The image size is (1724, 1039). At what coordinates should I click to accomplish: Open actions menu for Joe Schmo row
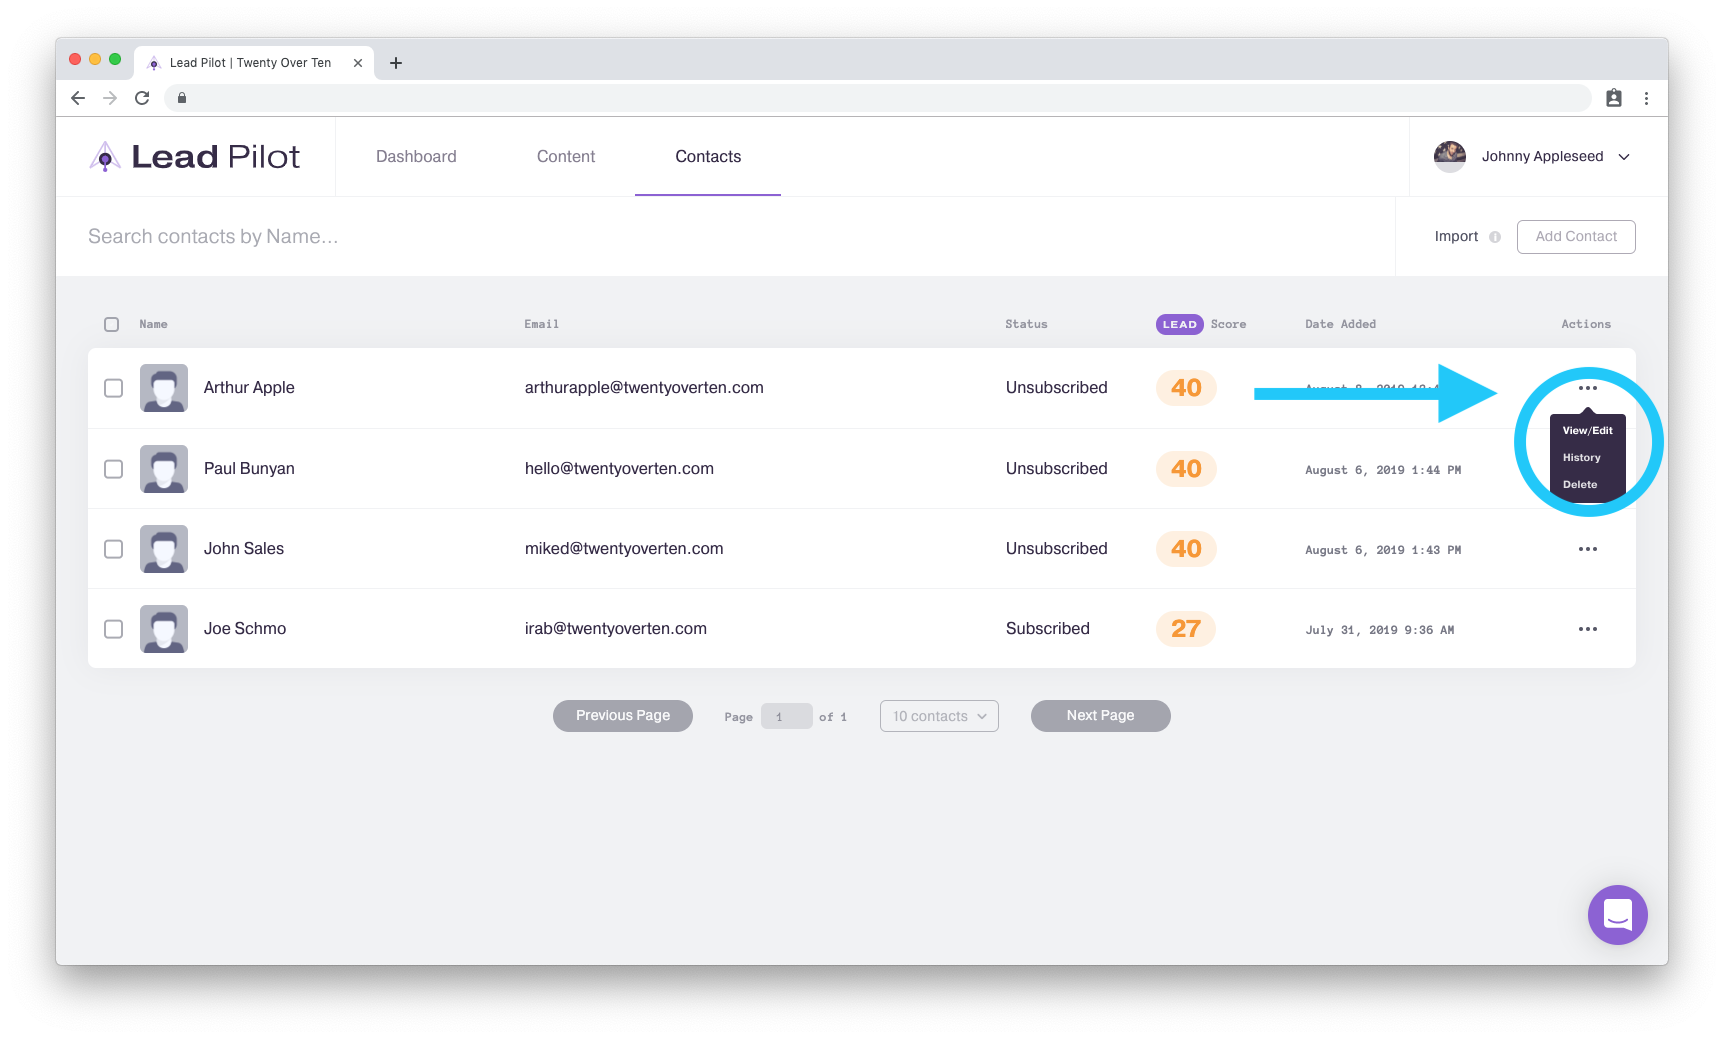(1588, 629)
